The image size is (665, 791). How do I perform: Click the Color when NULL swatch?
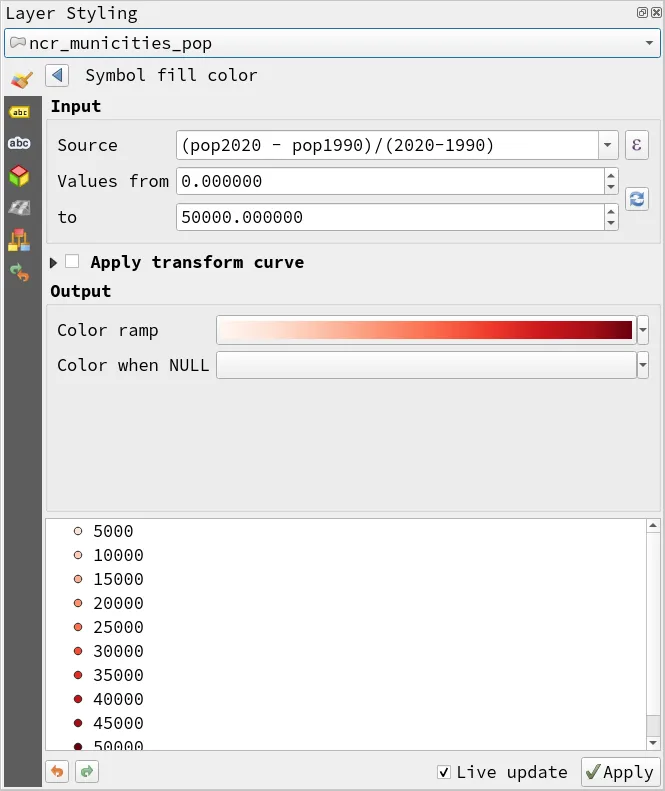coord(426,365)
